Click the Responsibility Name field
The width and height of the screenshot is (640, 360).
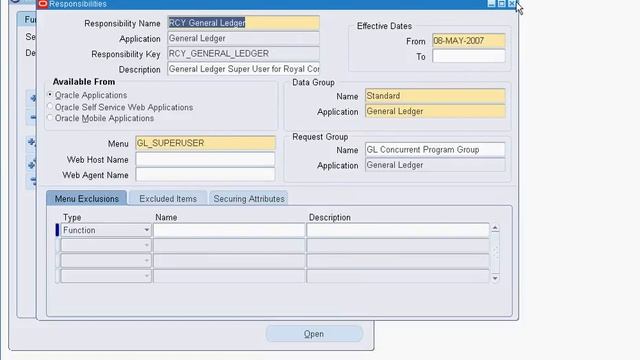click(x=244, y=23)
